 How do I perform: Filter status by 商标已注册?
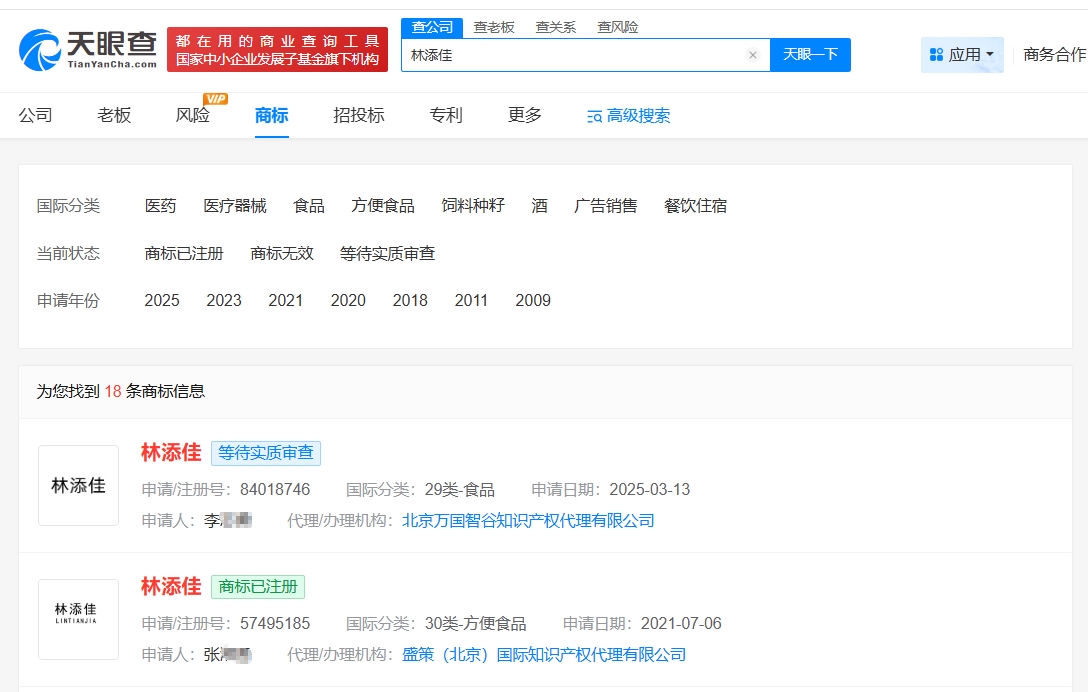point(184,253)
